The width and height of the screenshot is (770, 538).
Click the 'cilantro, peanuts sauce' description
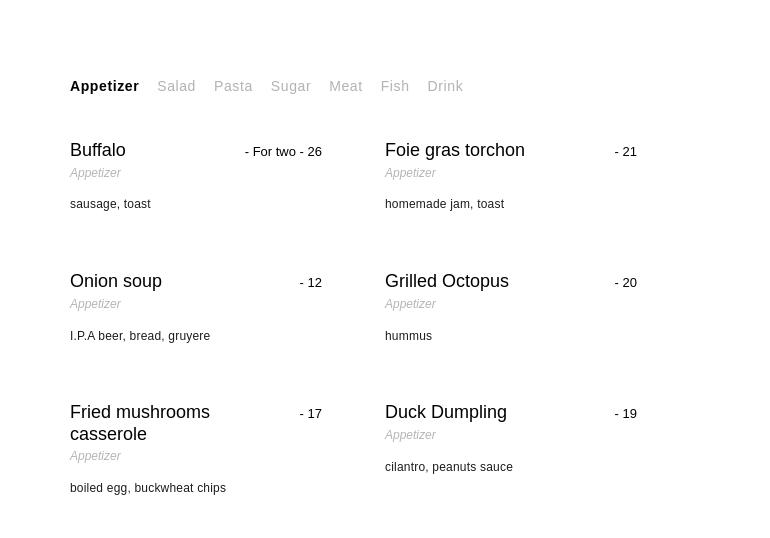[448, 467]
